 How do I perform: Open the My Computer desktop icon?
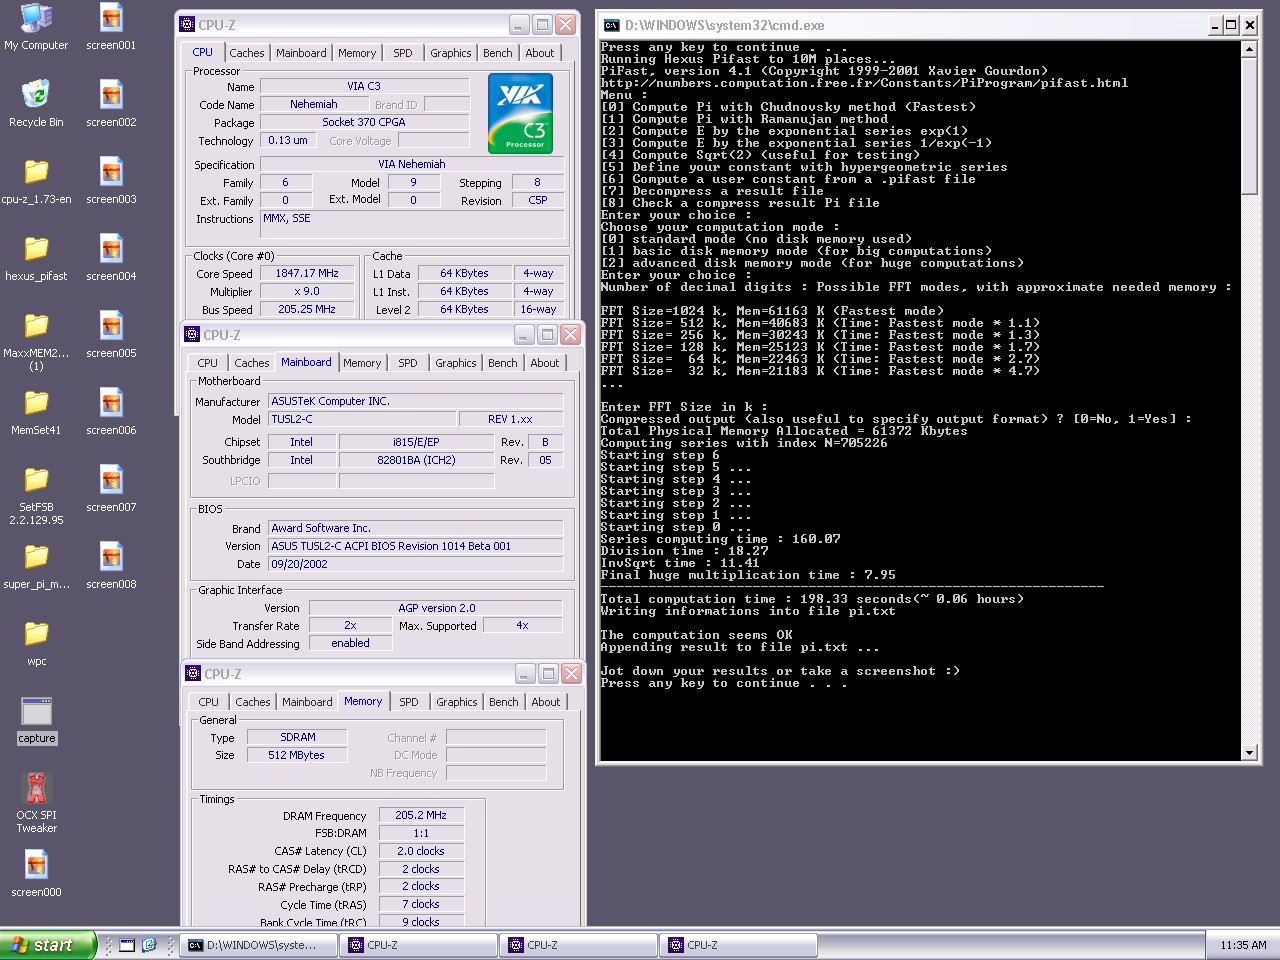(36, 19)
